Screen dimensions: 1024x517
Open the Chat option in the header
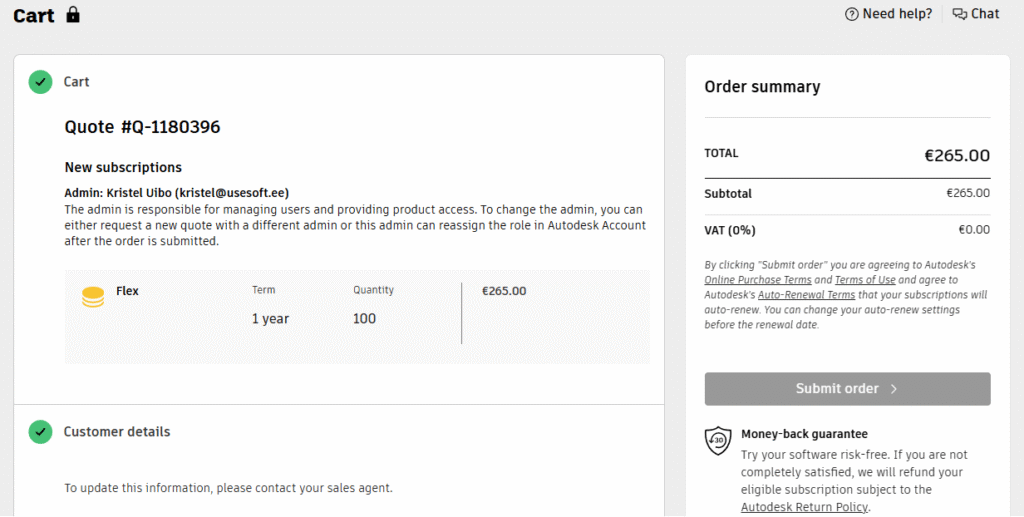click(x=985, y=14)
